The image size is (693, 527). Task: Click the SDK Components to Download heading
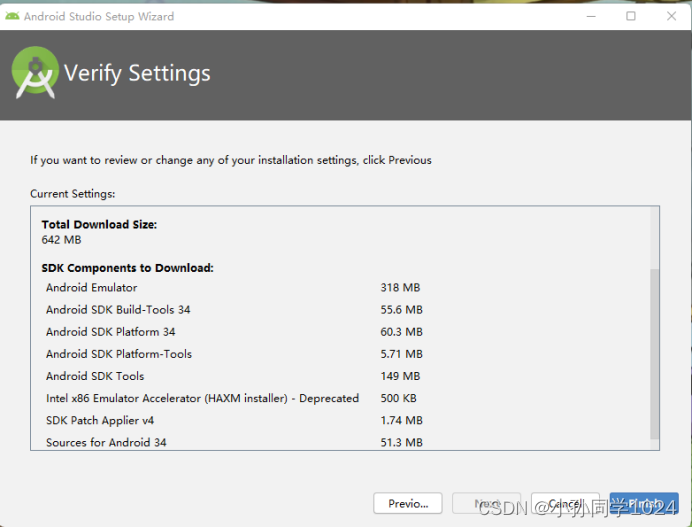coord(127,268)
